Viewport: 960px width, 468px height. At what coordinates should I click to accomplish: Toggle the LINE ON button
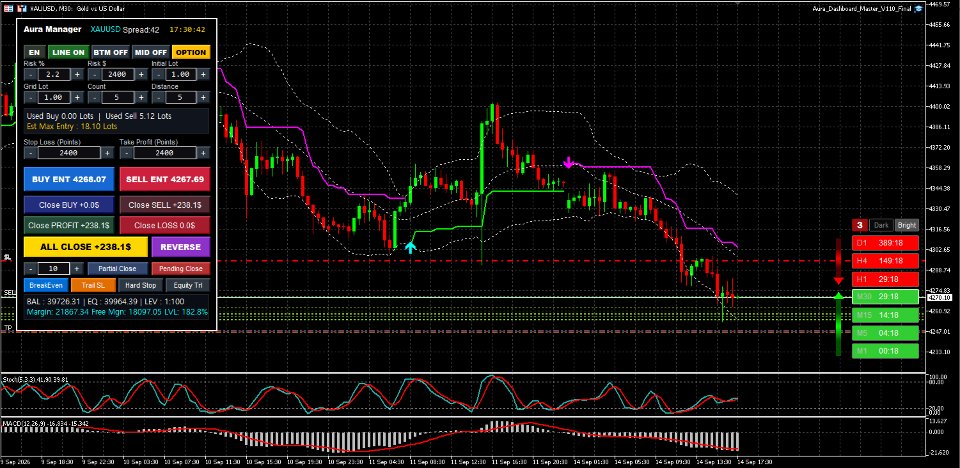69,53
